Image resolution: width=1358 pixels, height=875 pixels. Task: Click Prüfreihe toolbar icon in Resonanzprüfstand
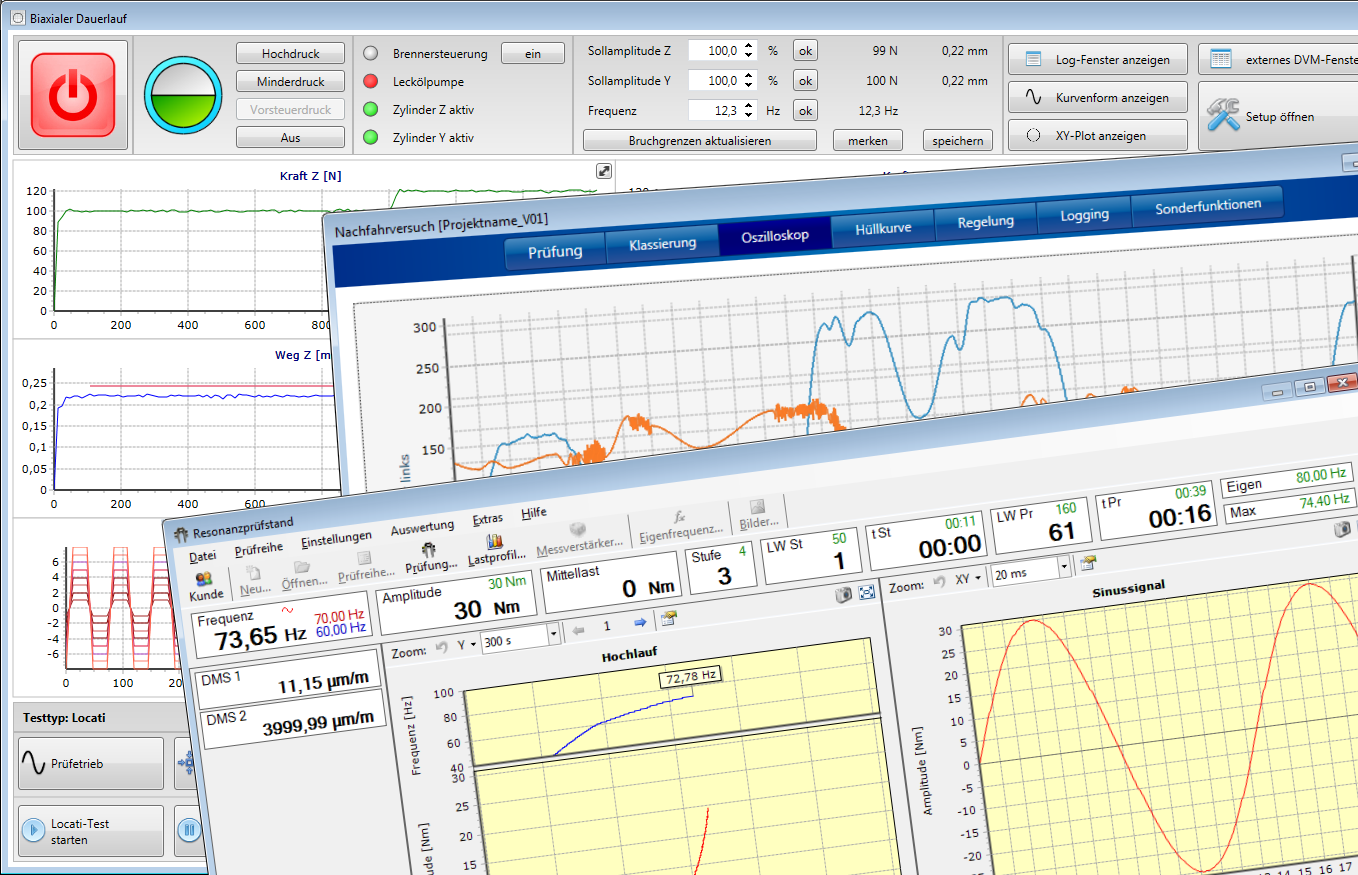click(364, 558)
